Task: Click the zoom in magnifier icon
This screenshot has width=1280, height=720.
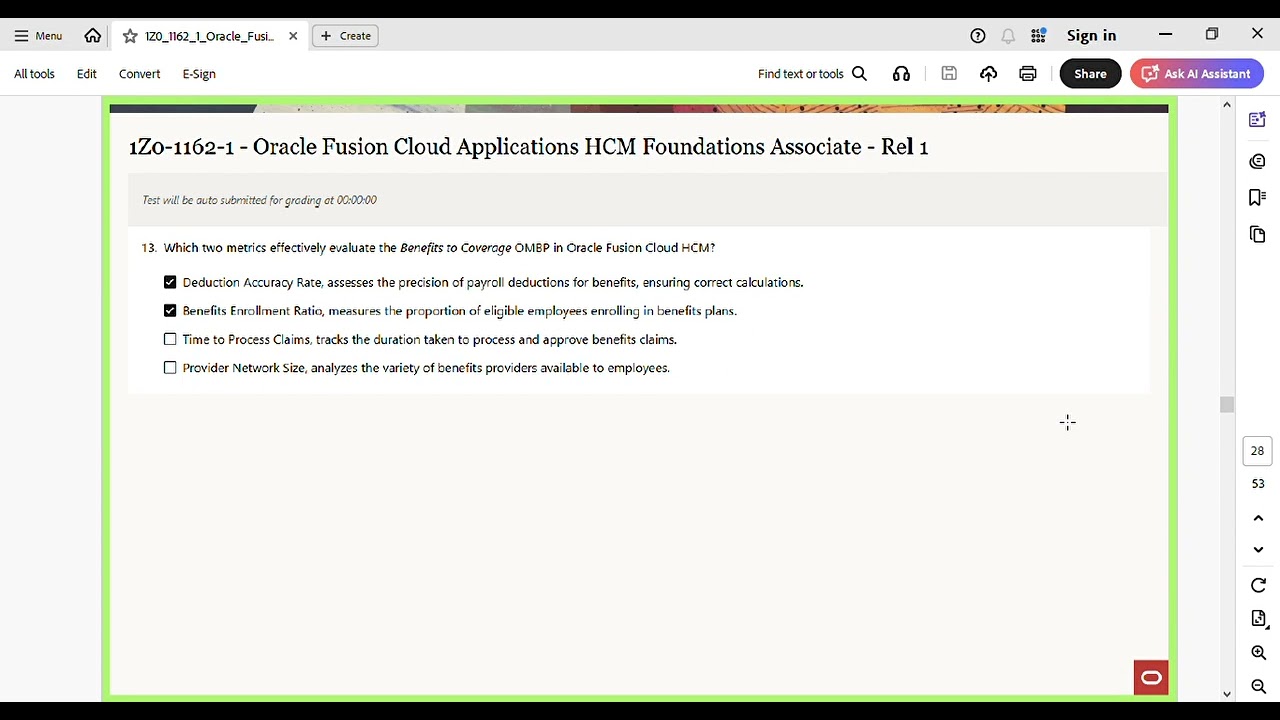Action: (1258, 653)
